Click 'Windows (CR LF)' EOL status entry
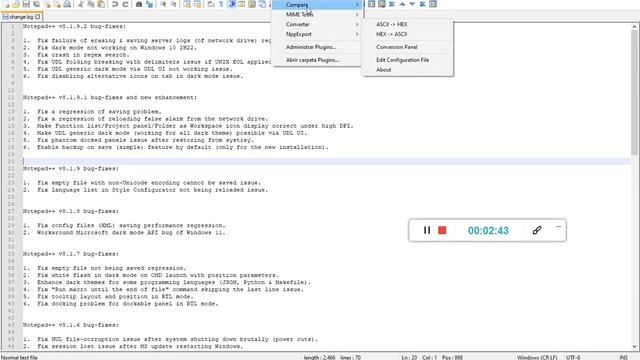640x360 pixels. [x=537, y=357]
